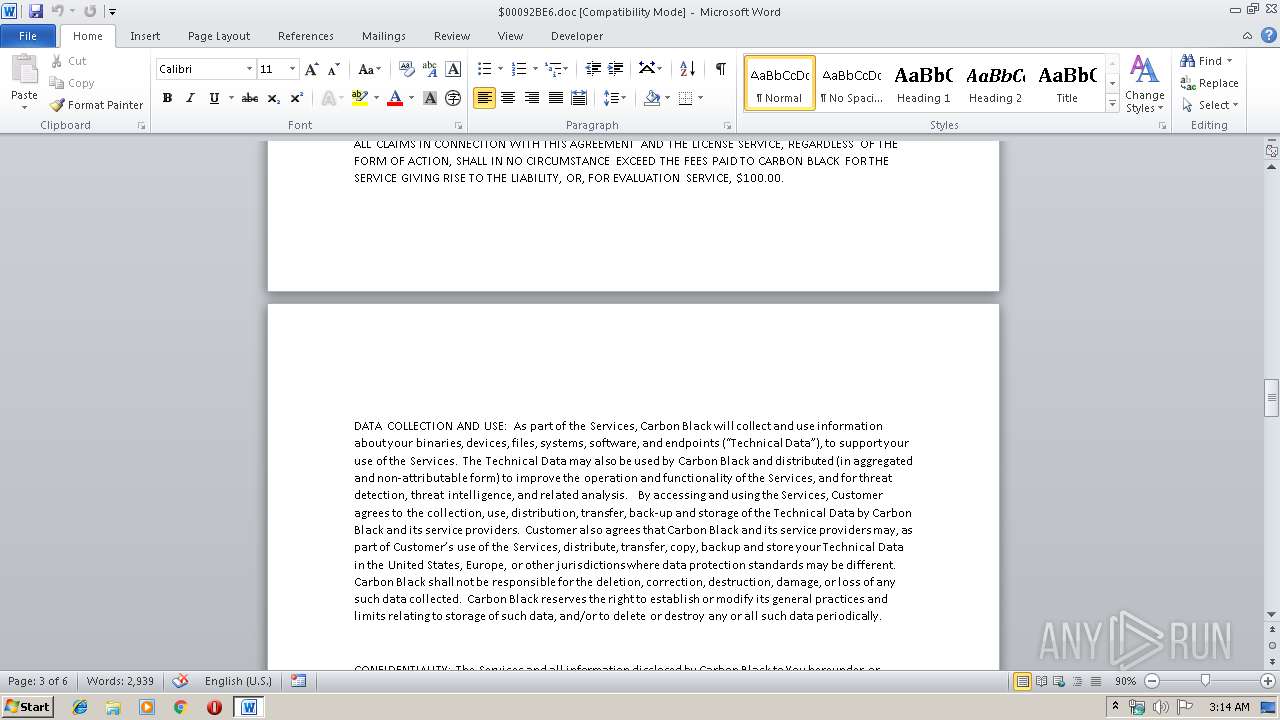Image resolution: width=1280 pixels, height=720 pixels.
Task: Apply the red font color
Action: pyautogui.click(x=395, y=98)
